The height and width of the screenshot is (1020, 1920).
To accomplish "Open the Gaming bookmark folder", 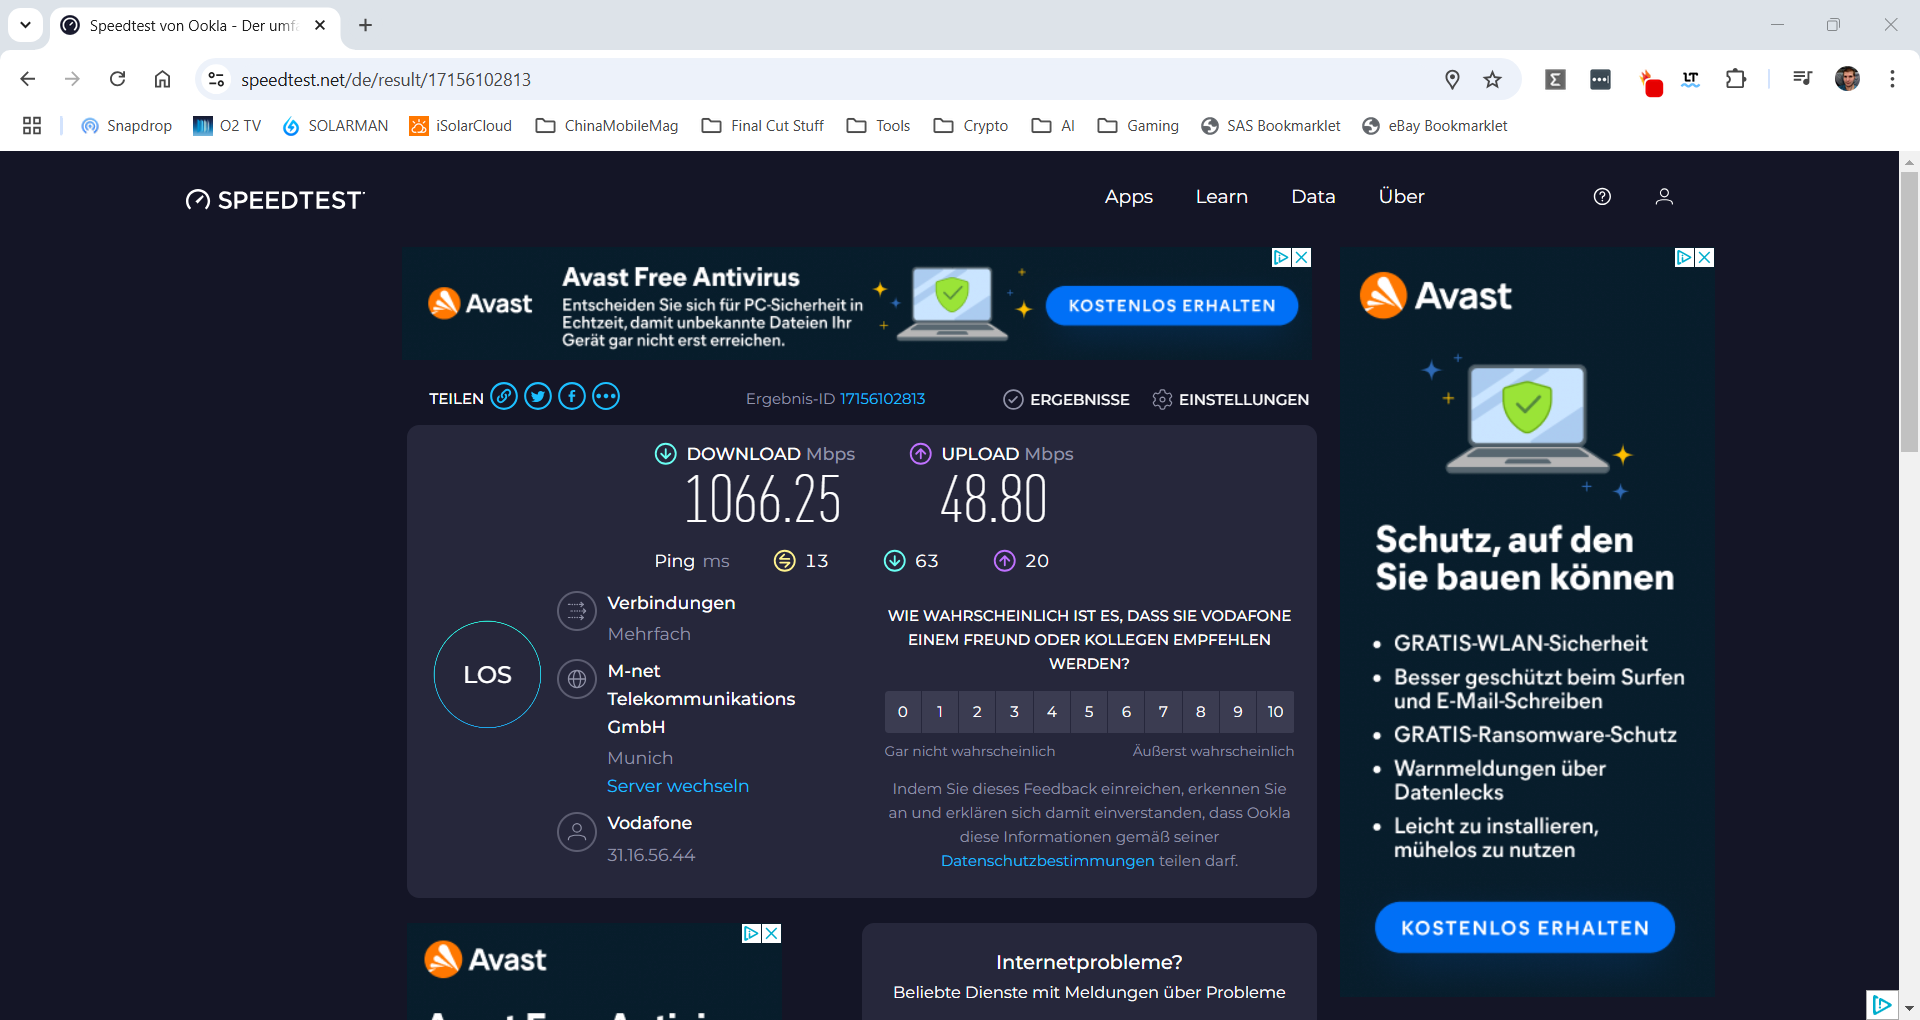I will pos(1138,126).
